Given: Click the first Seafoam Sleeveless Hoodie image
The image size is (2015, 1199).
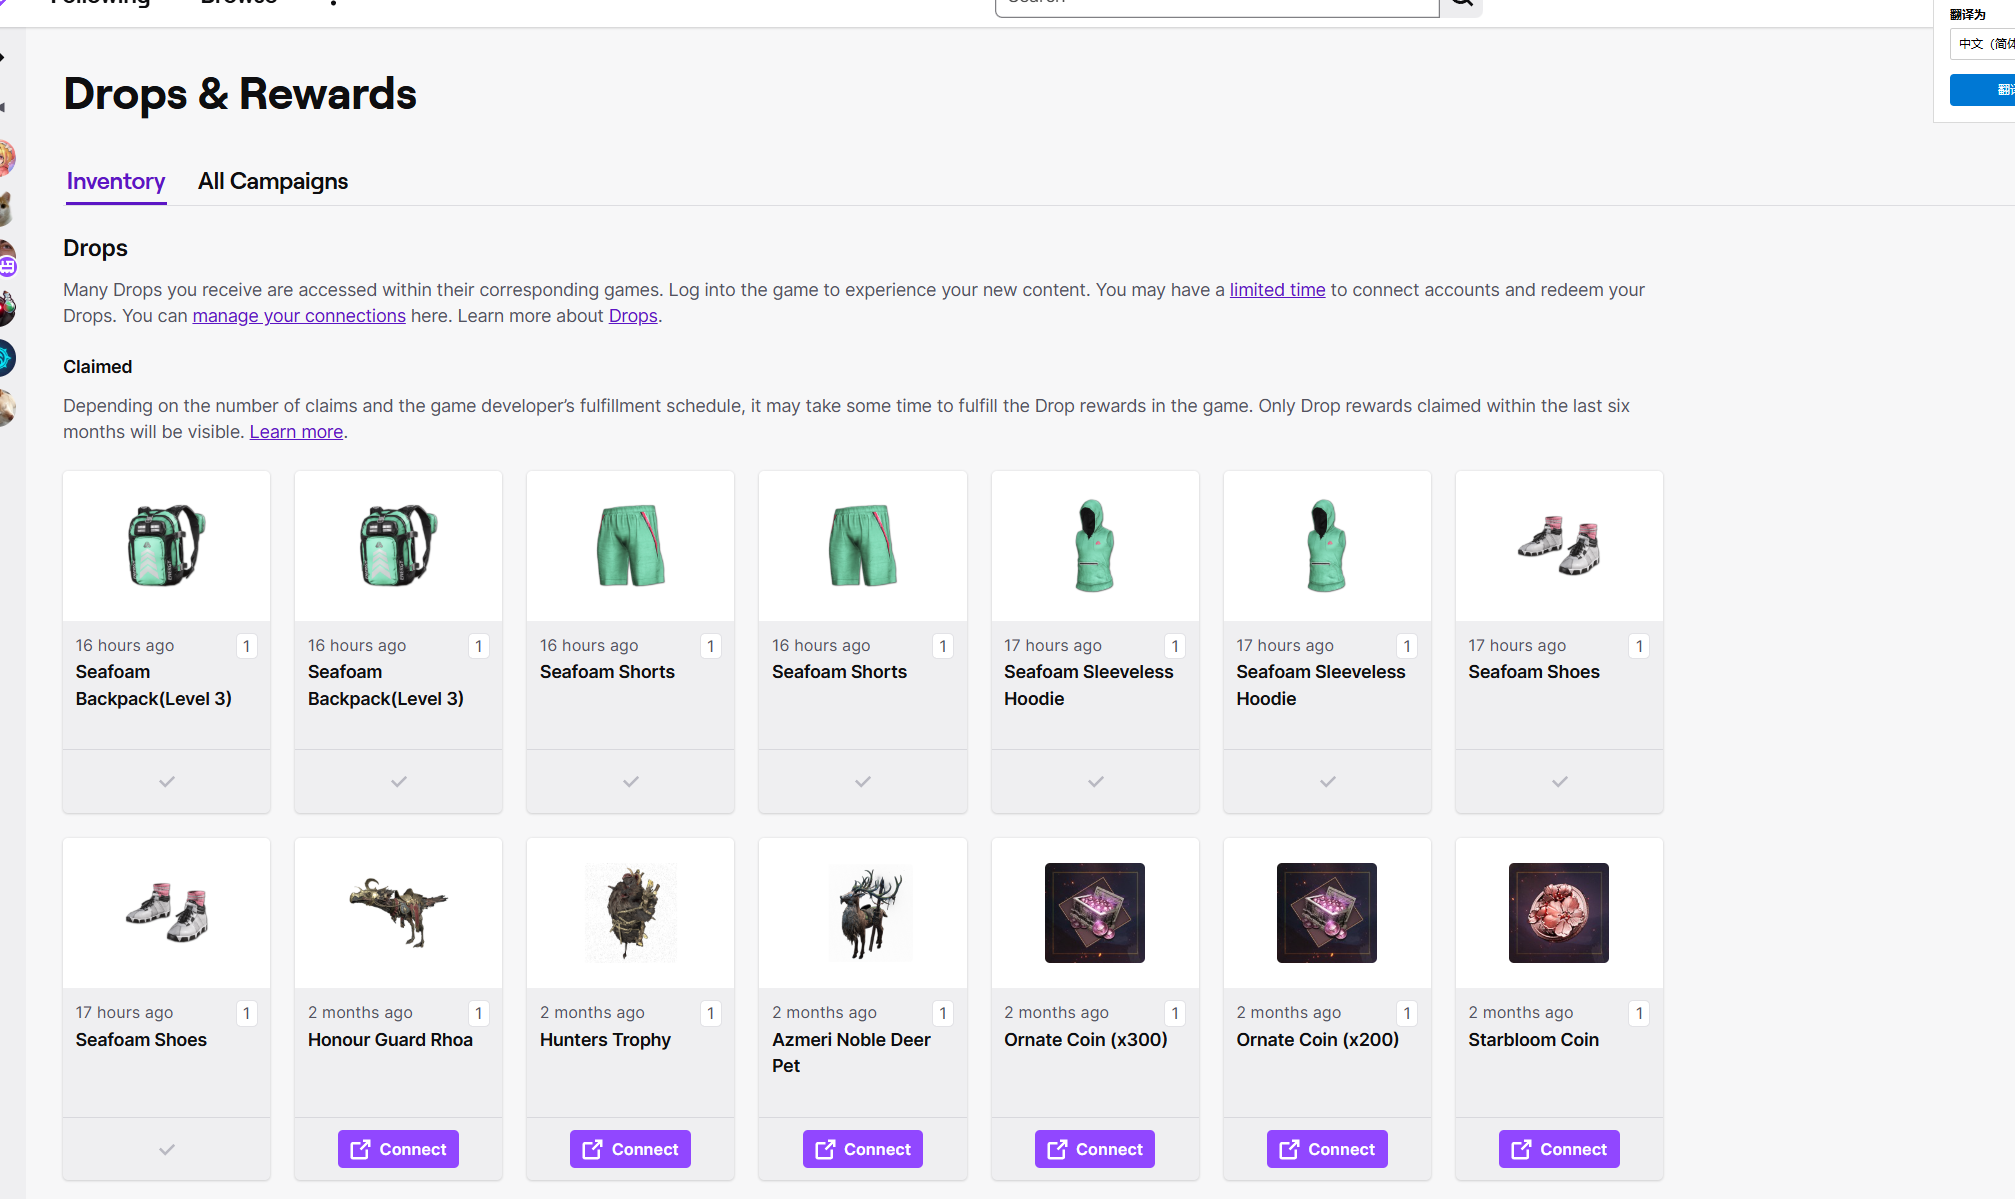Looking at the screenshot, I should 1094,546.
